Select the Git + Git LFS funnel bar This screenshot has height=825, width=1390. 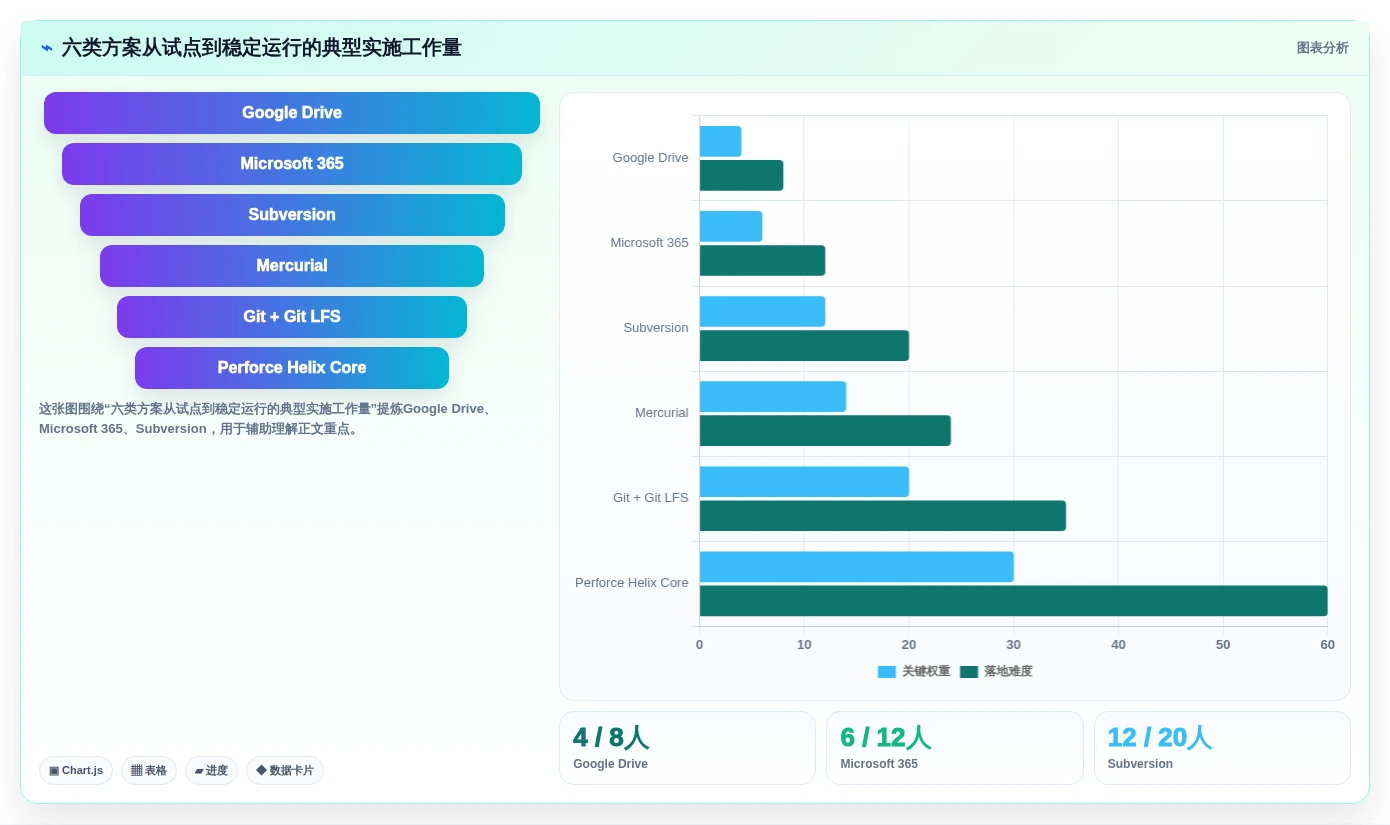pos(292,317)
